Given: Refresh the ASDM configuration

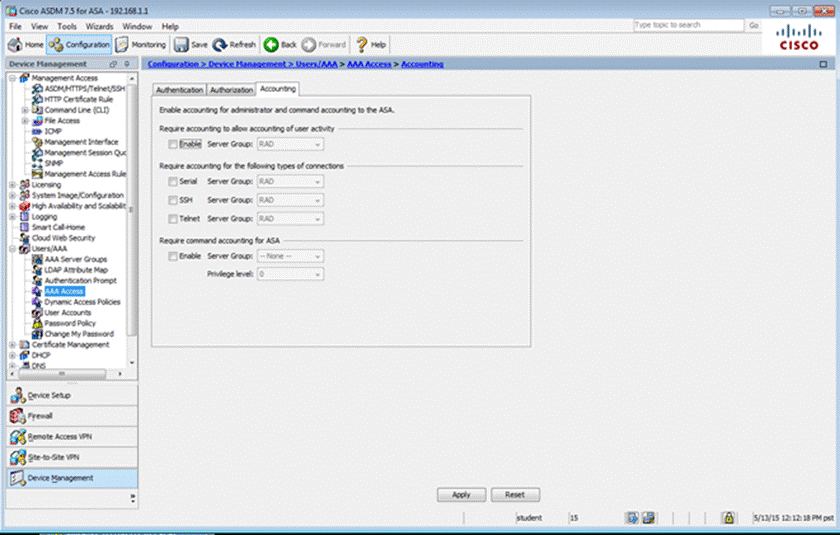Looking at the screenshot, I should pos(234,44).
